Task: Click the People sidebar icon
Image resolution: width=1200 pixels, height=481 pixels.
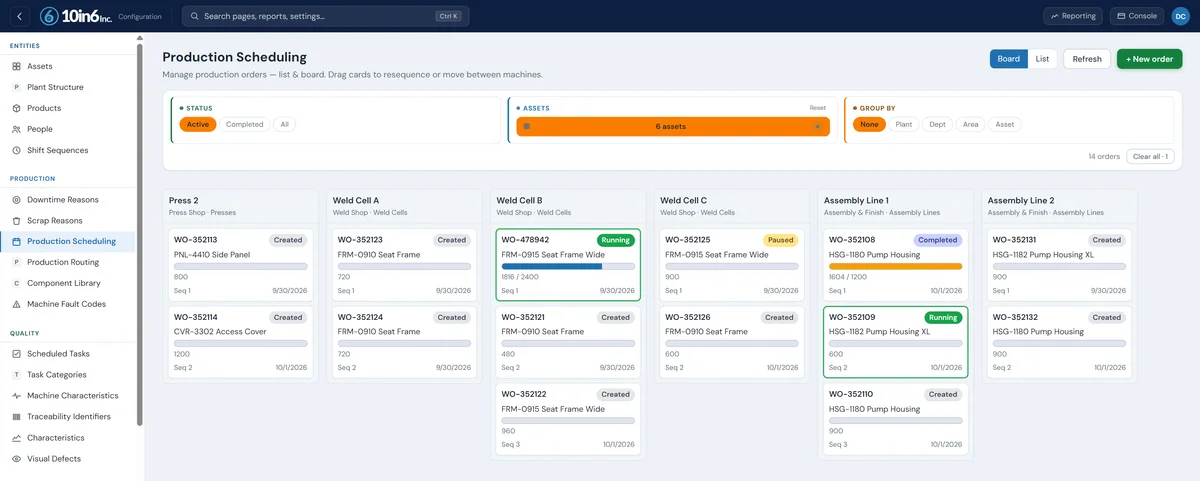Action: 16,129
